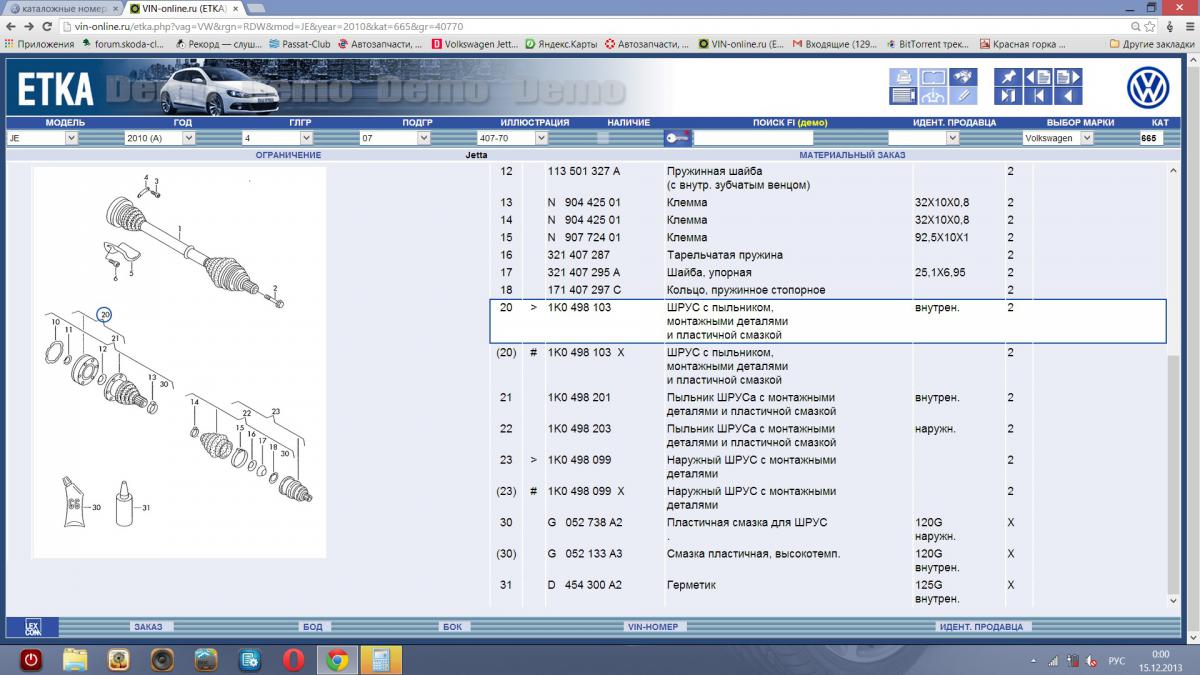1200x675 pixels.
Task: Open the ГЛГР dropdown showing 4
Action: (278, 138)
